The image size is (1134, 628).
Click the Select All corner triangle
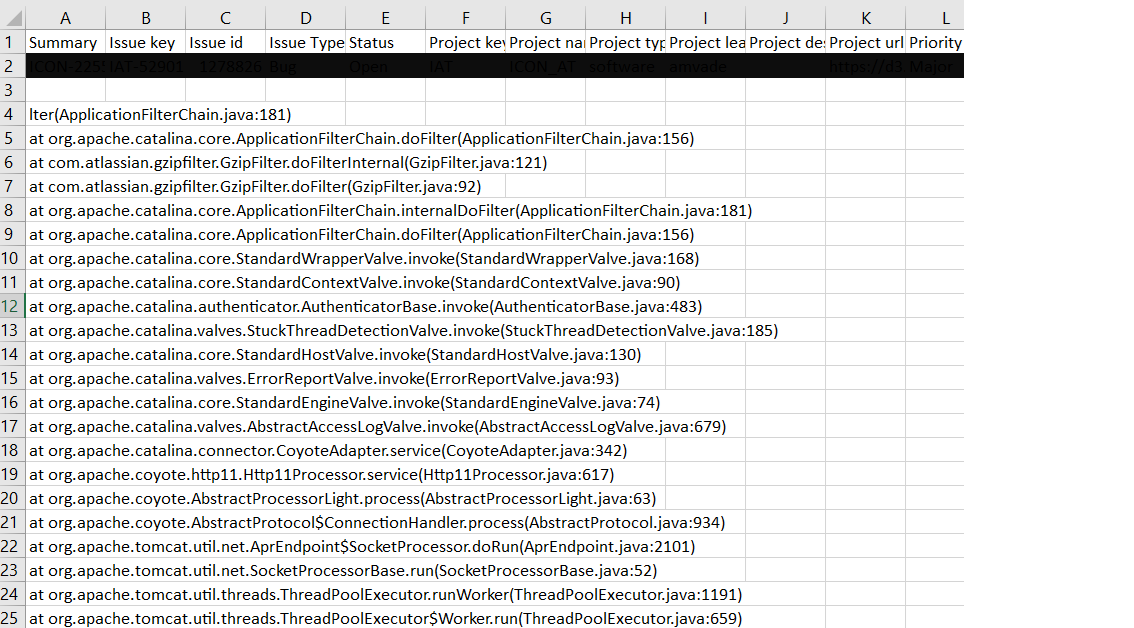tap(13, 17)
